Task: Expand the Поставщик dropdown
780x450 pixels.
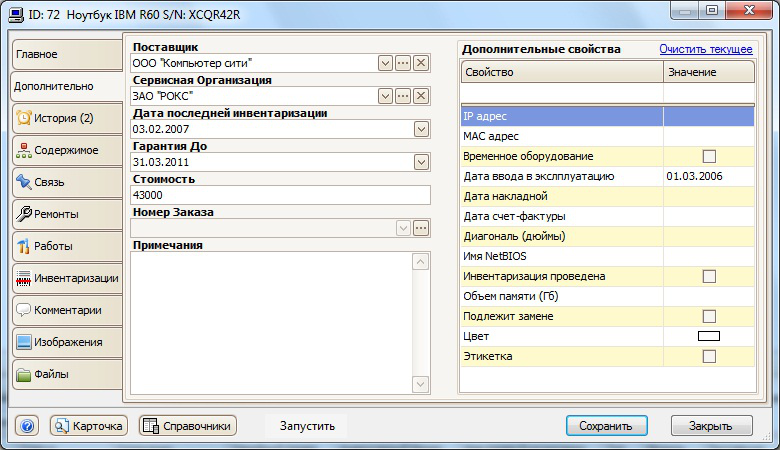Action: click(385, 63)
